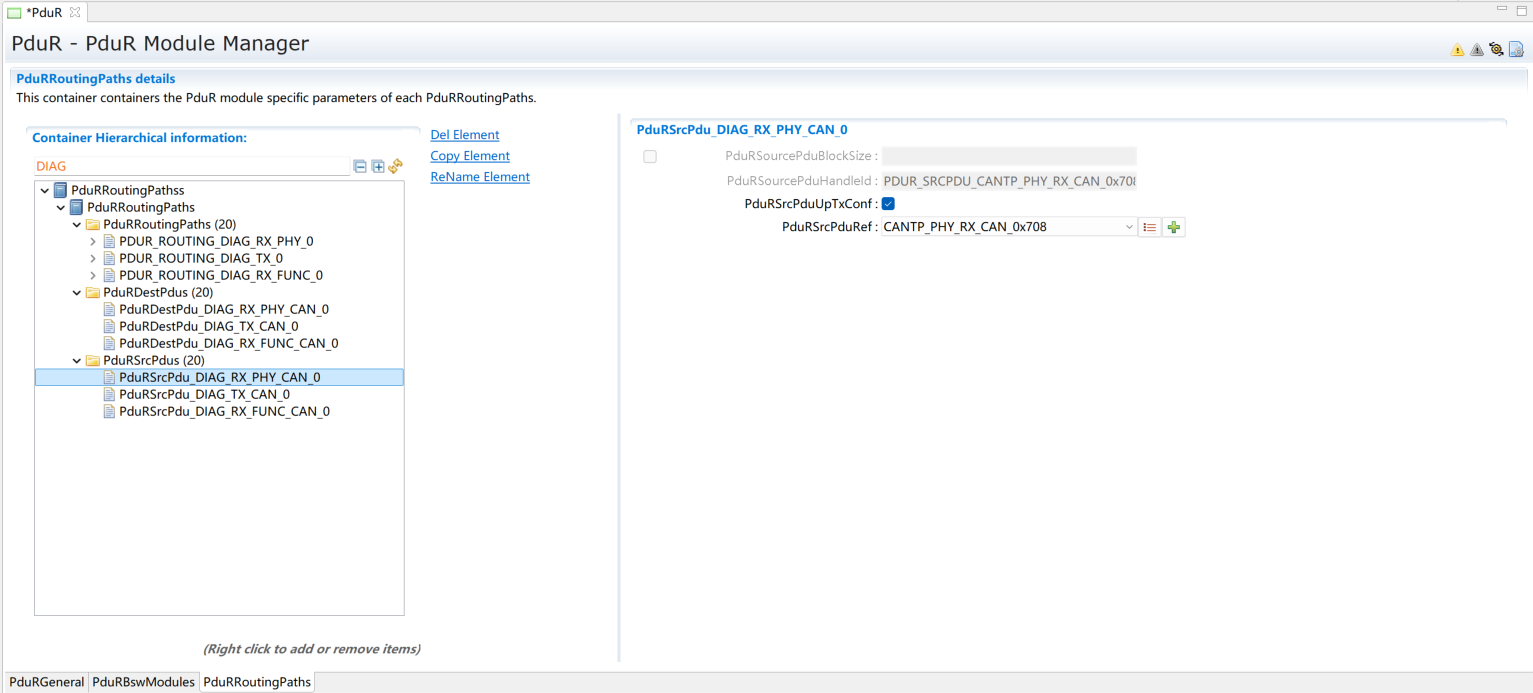The image size is (1533, 693).
Task: Uncheck the PduRSrcPduUpTxConf checkbox
Action: (888, 204)
